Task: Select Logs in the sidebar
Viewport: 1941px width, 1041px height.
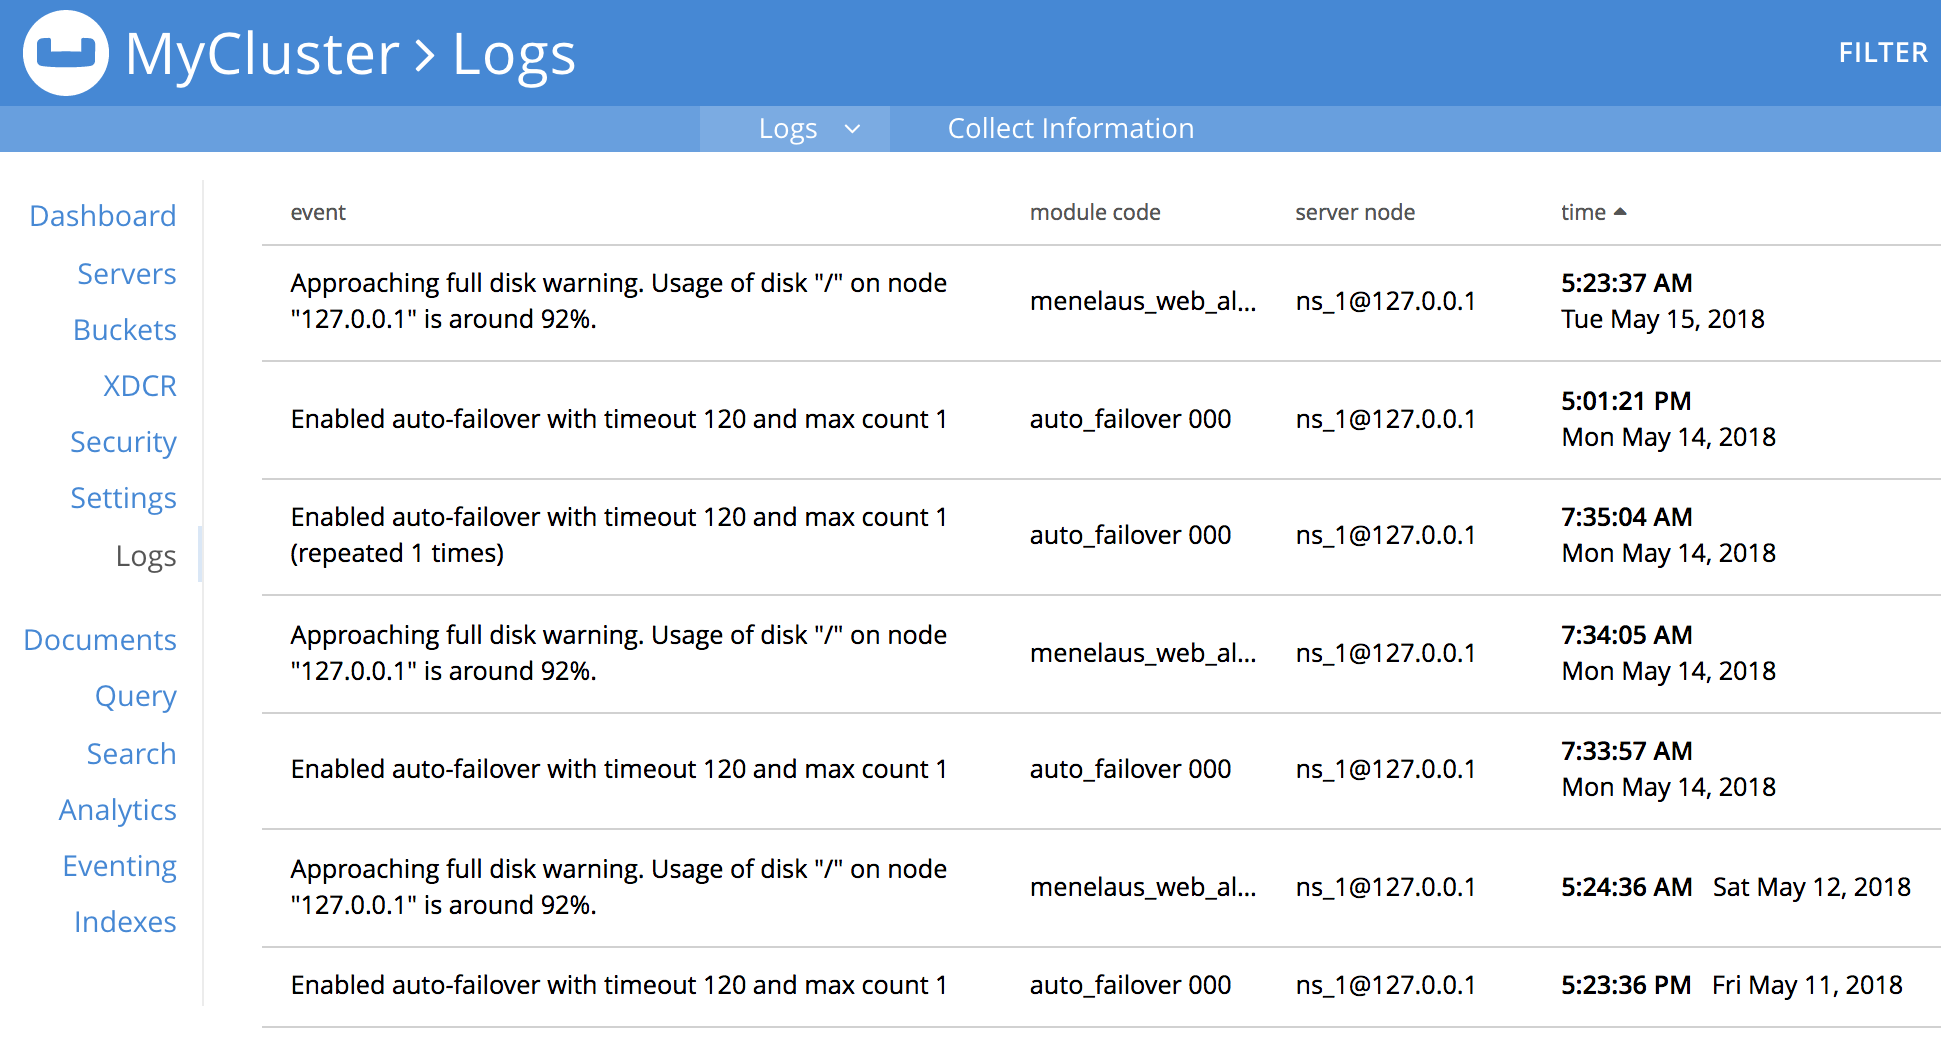Action: tap(145, 556)
